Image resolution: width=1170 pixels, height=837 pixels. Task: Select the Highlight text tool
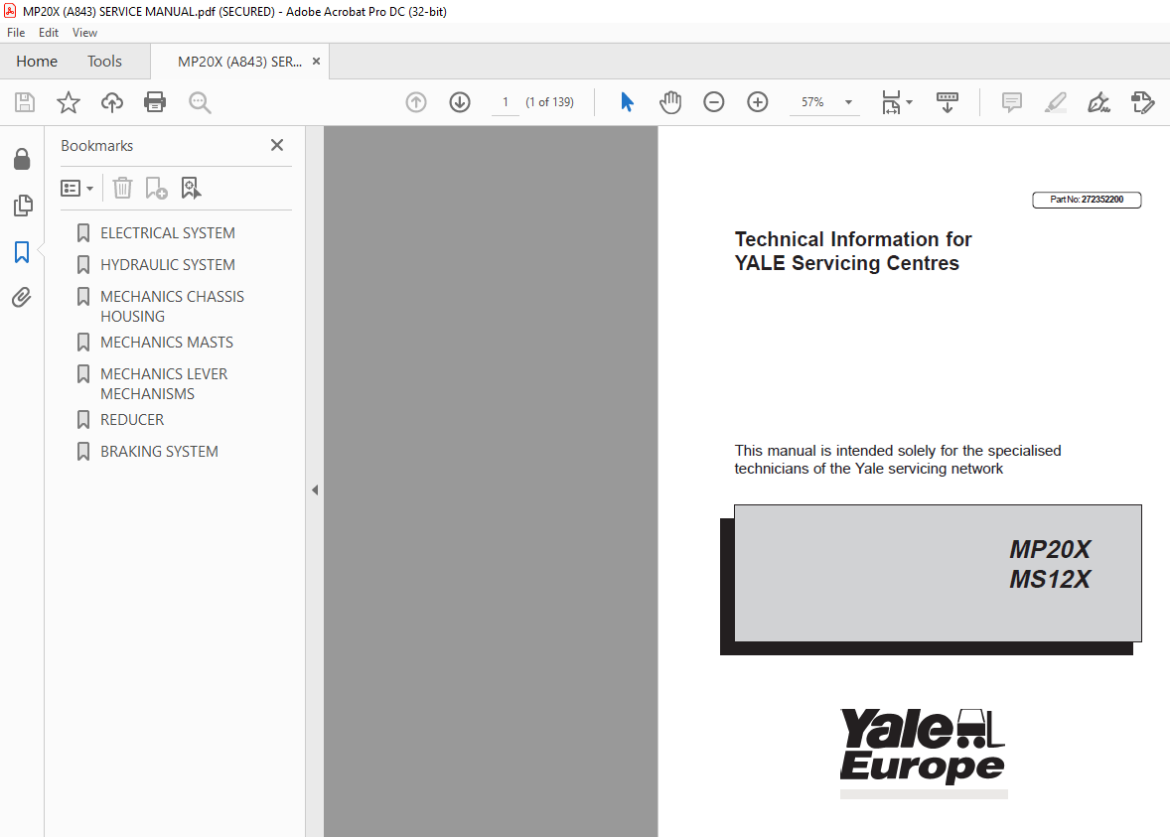[1055, 102]
